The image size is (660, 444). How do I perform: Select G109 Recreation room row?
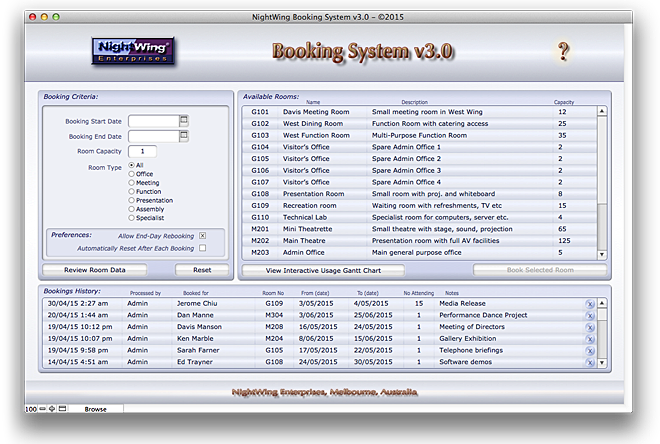tap(420, 206)
